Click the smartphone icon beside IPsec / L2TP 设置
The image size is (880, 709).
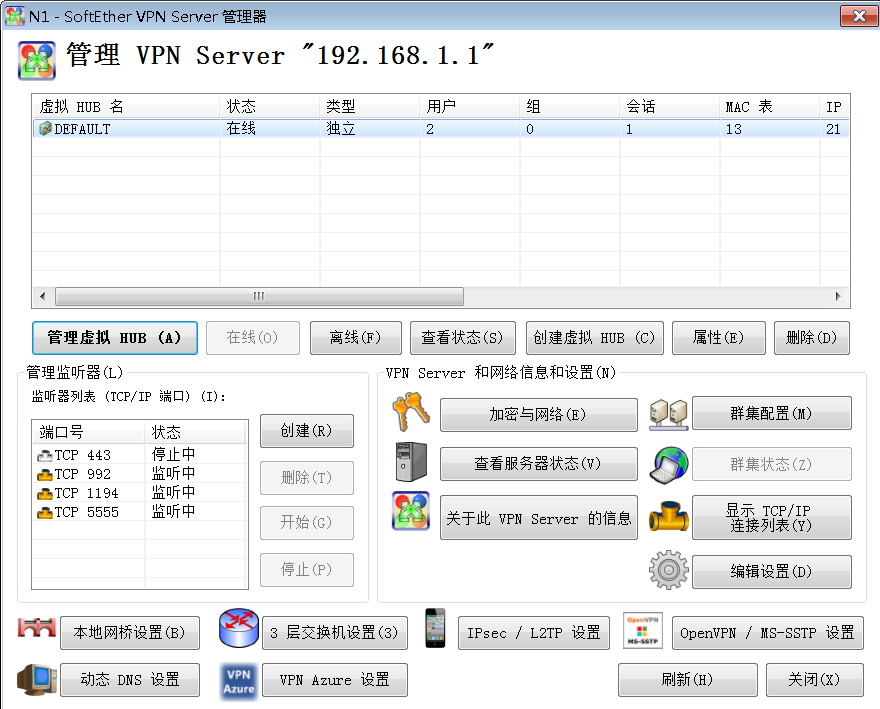point(435,628)
